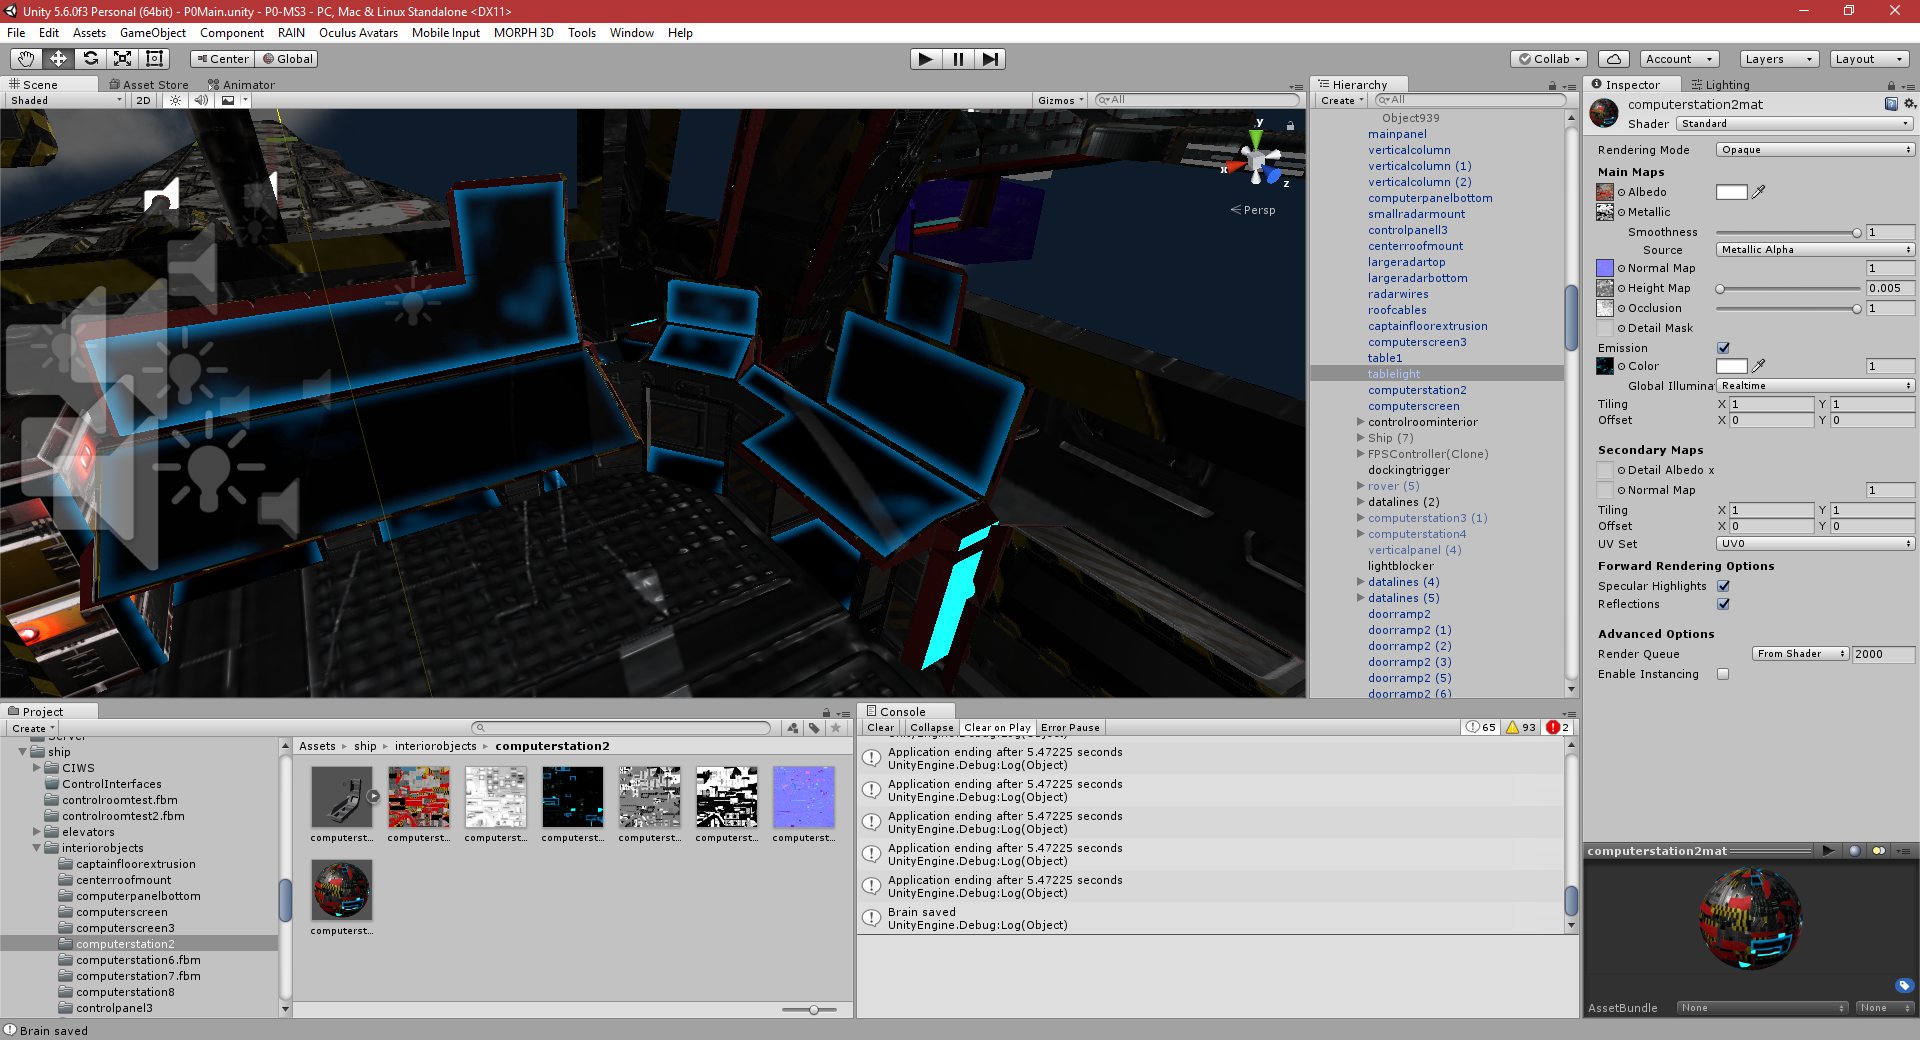The image size is (1920, 1040).
Task: Open Shaded draw mode dropdown
Action: (x=66, y=100)
